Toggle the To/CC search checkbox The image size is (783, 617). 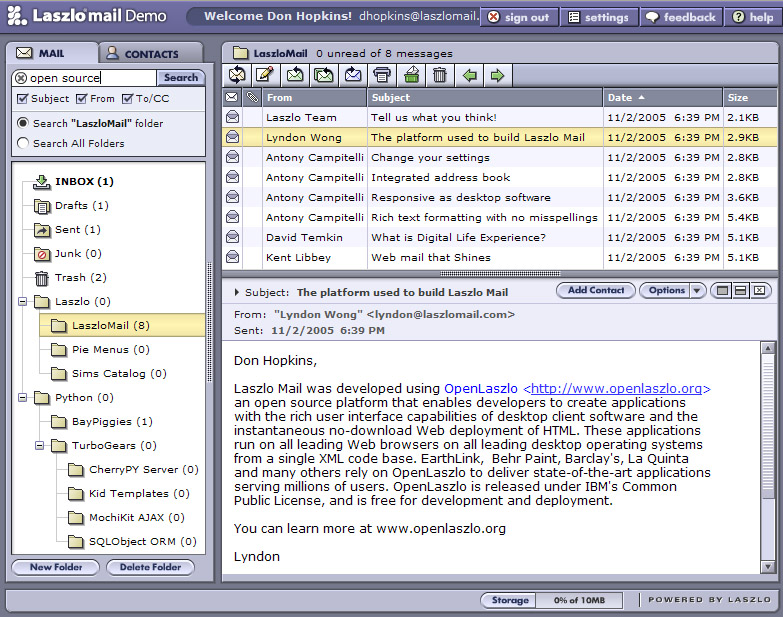127,98
